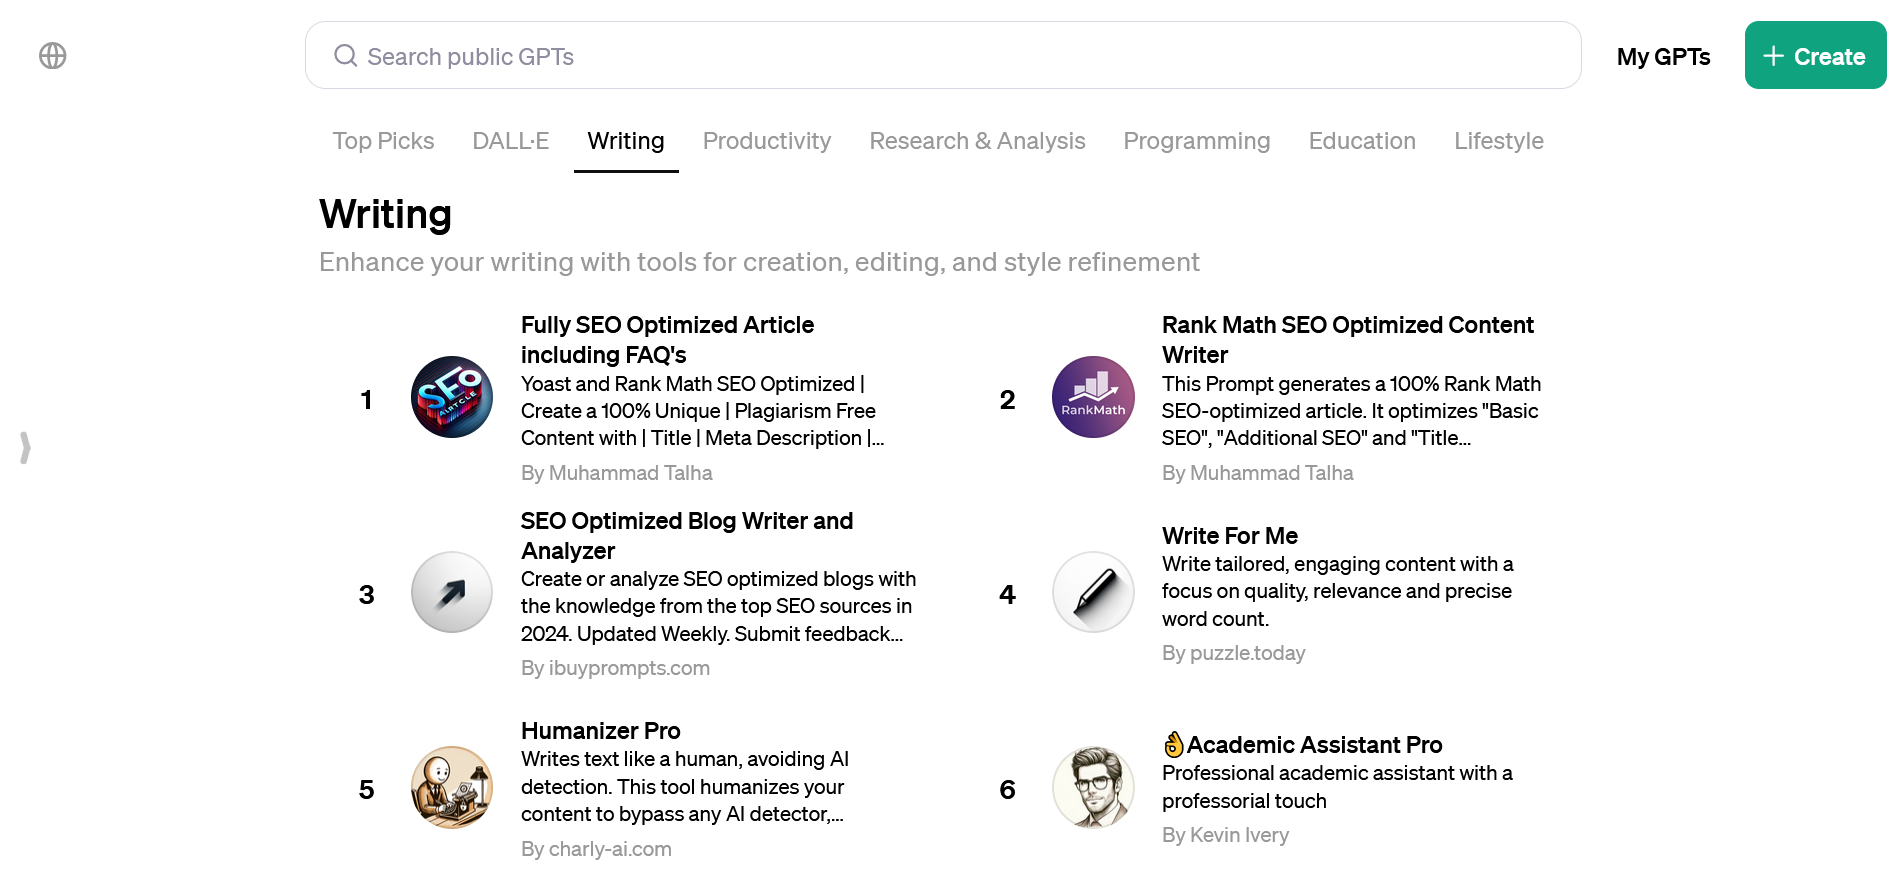Open the Research & Analysis tab

pyautogui.click(x=977, y=141)
